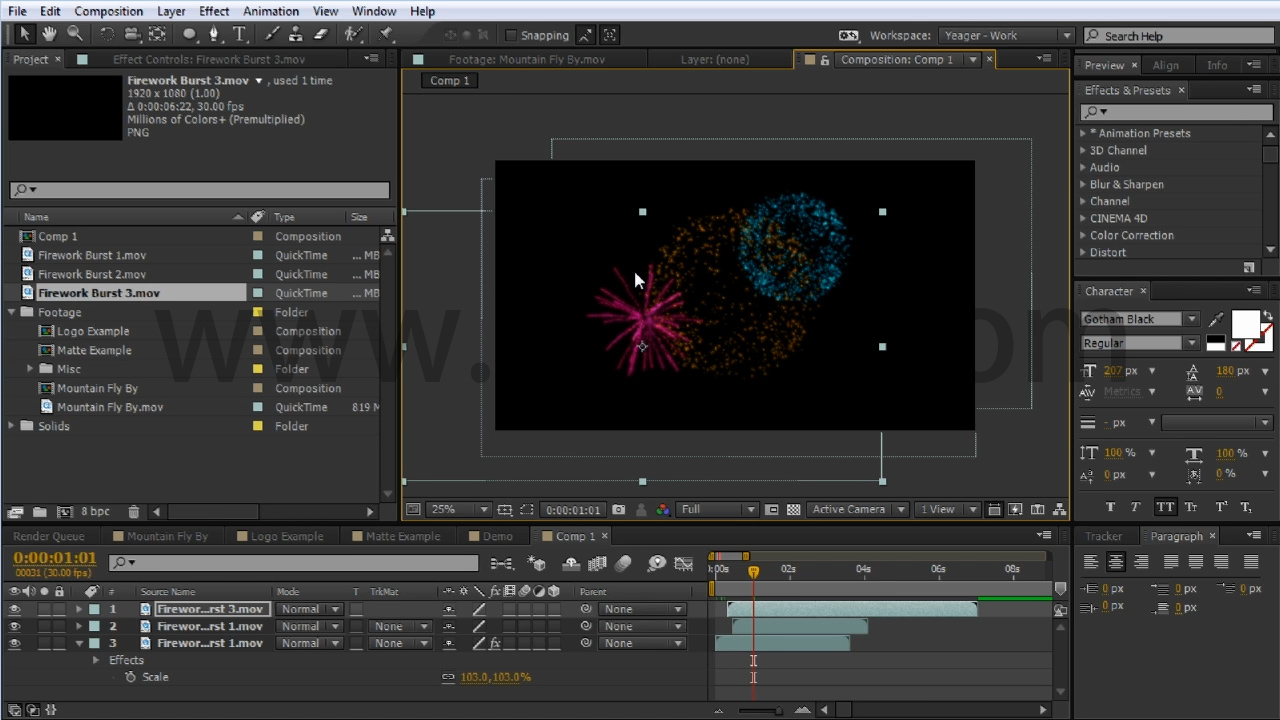Click the 8 bpc color depth button
The height and width of the screenshot is (720, 1280).
(95, 512)
